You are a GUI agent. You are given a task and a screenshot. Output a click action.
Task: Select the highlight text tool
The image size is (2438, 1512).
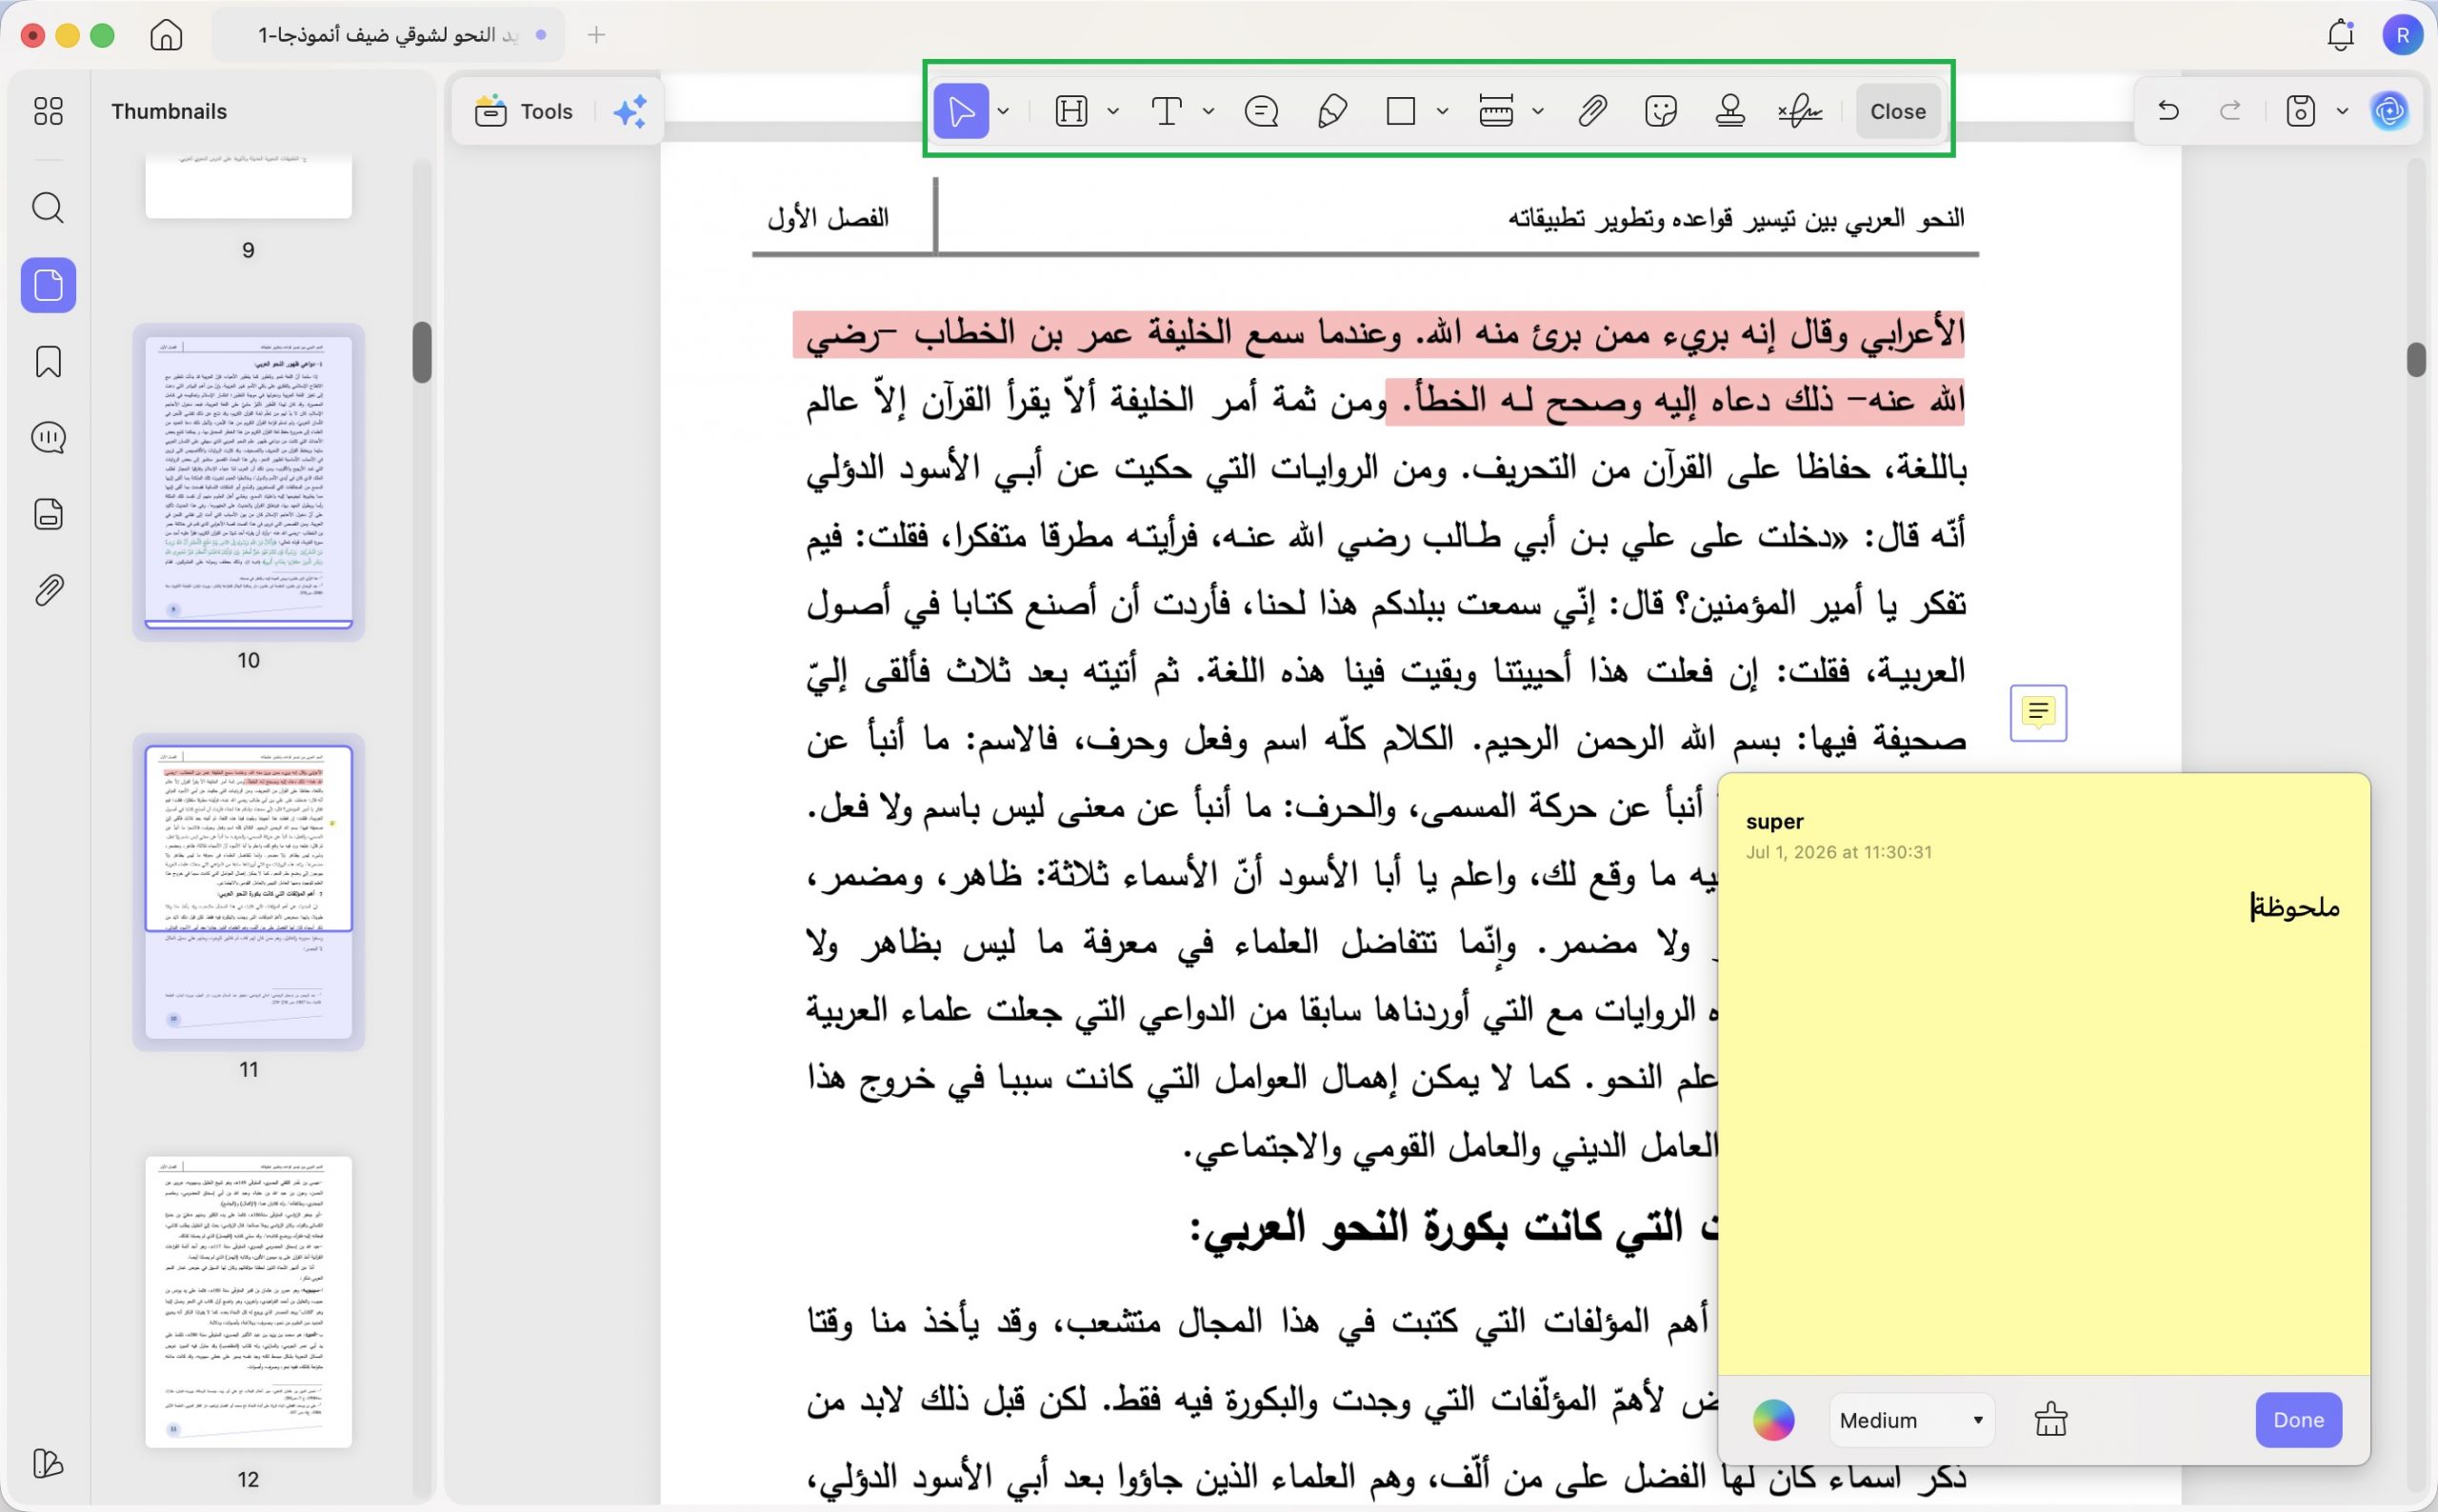tap(1071, 111)
